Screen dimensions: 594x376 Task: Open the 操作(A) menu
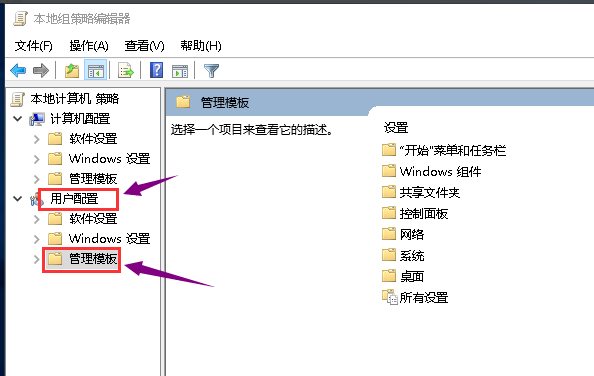click(89, 46)
